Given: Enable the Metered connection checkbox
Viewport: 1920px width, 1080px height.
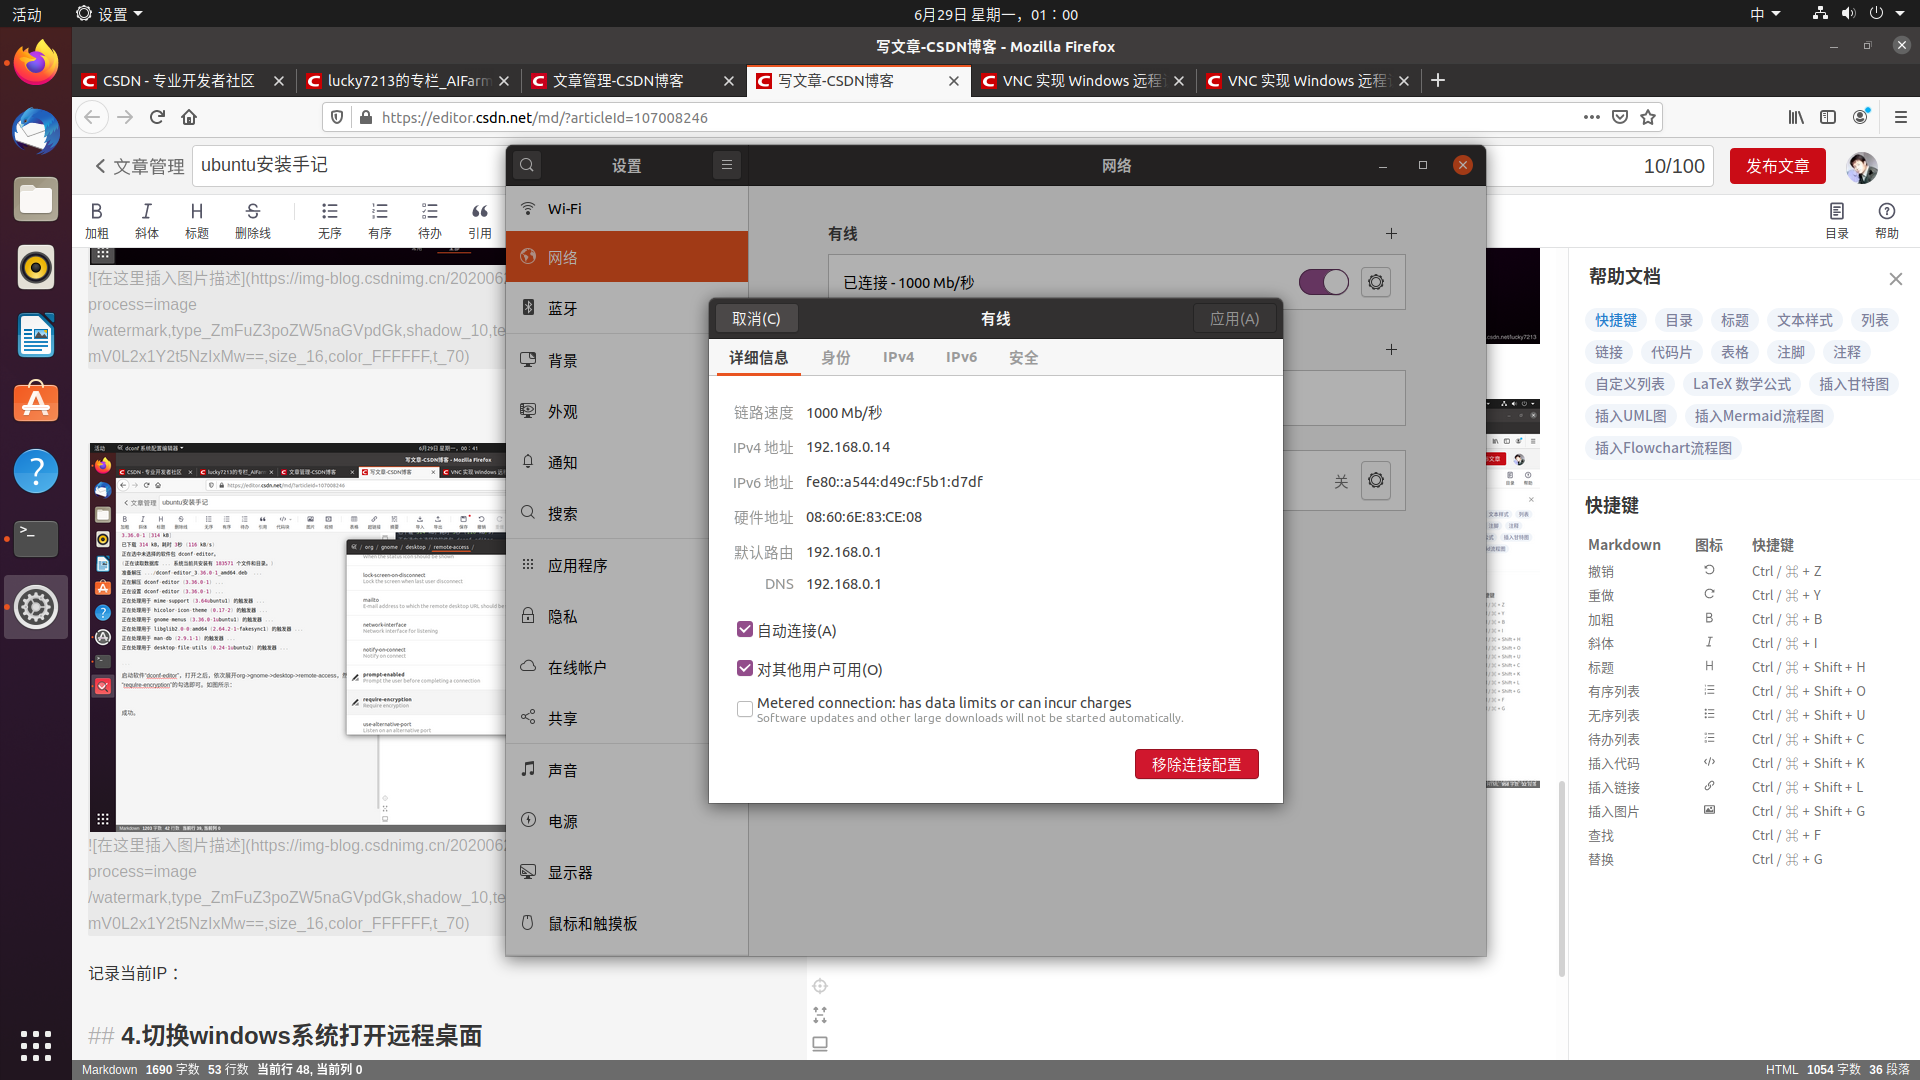Looking at the screenshot, I should pyautogui.click(x=745, y=708).
